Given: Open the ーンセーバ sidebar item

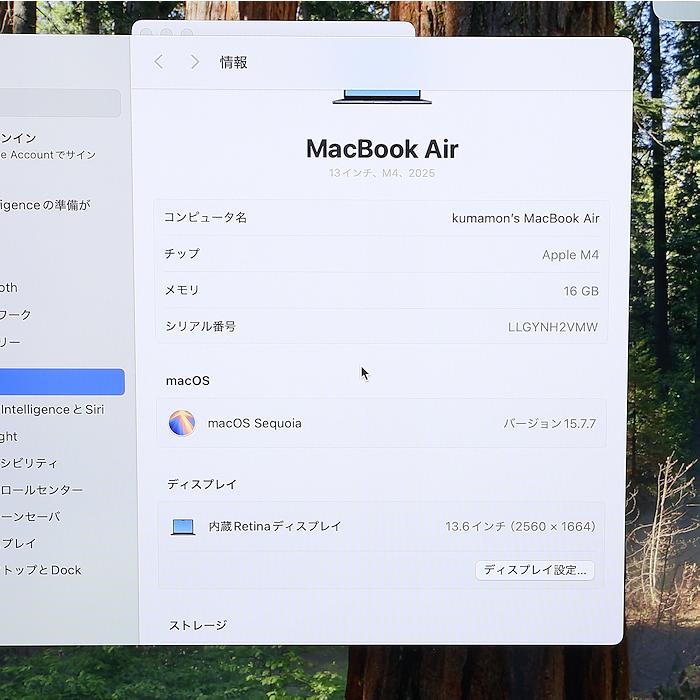Looking at the screenshot, I should click(x=30, y=517).
